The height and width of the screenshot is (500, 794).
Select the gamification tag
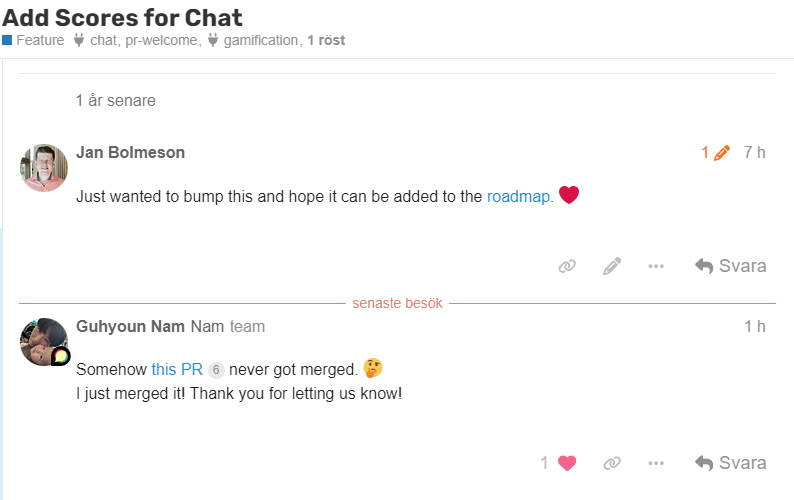tap(261, 41)
